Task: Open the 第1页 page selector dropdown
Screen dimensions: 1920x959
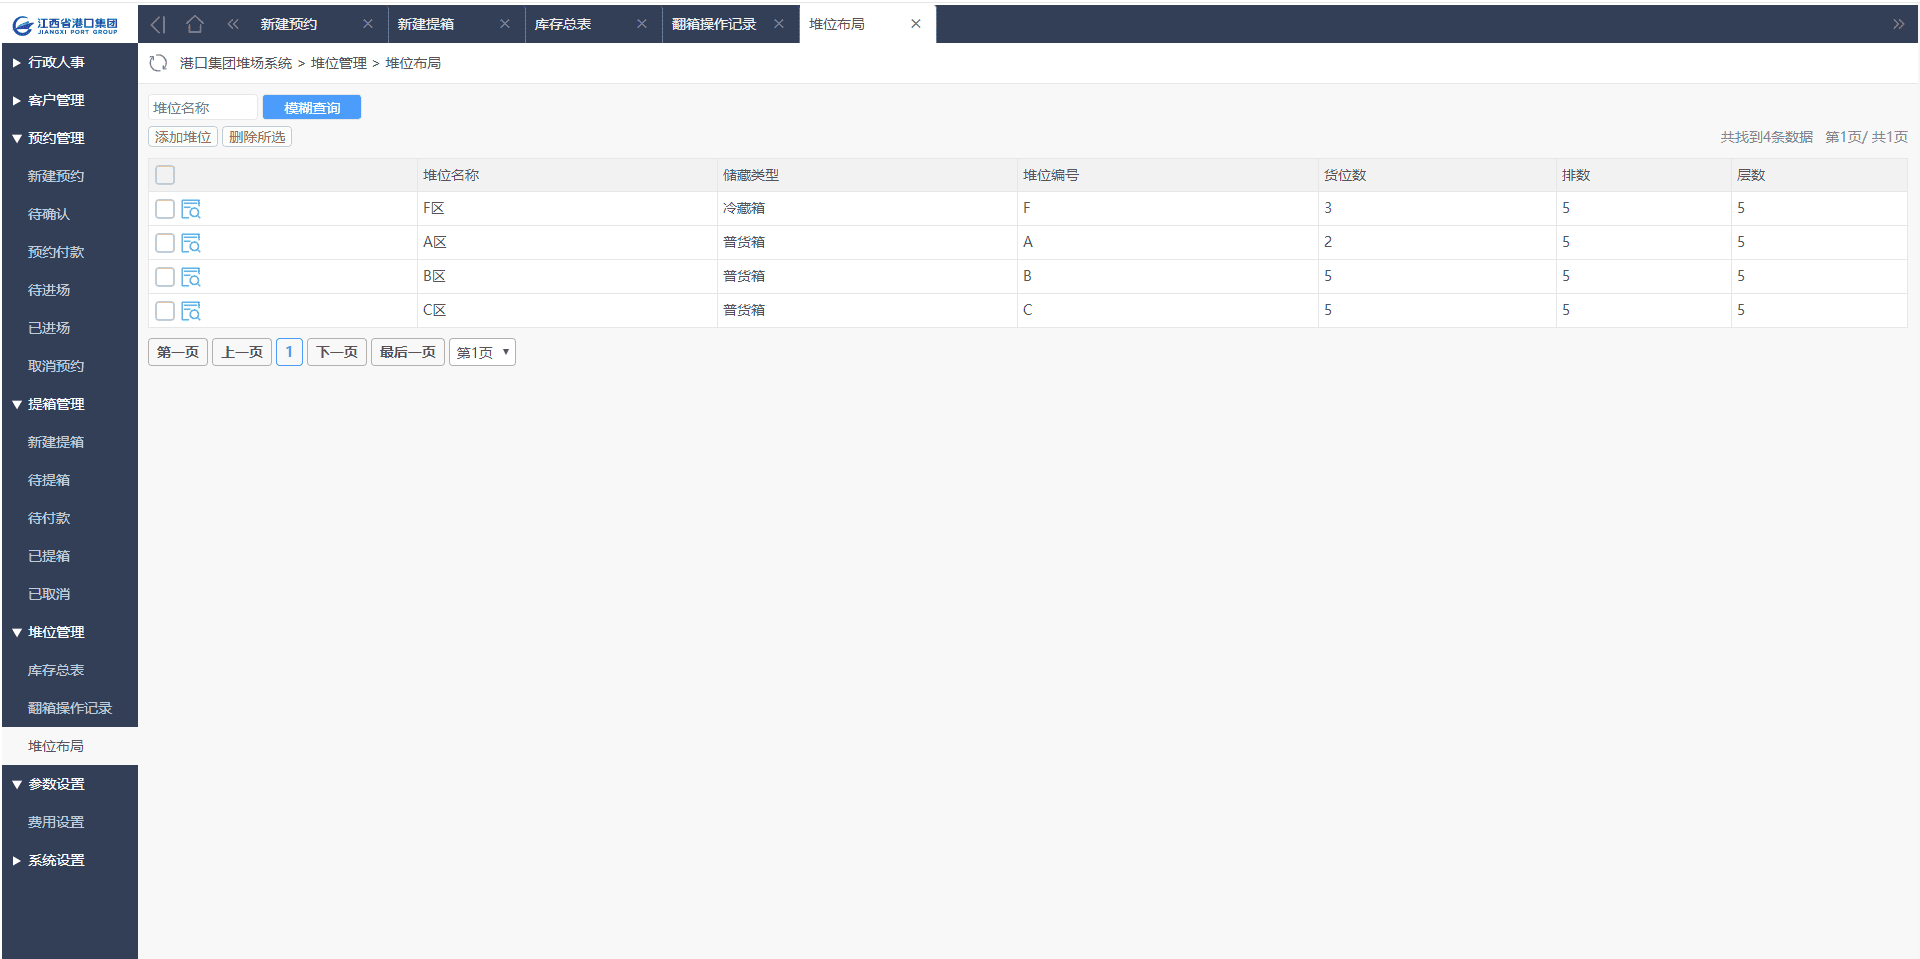Action: 482,352
